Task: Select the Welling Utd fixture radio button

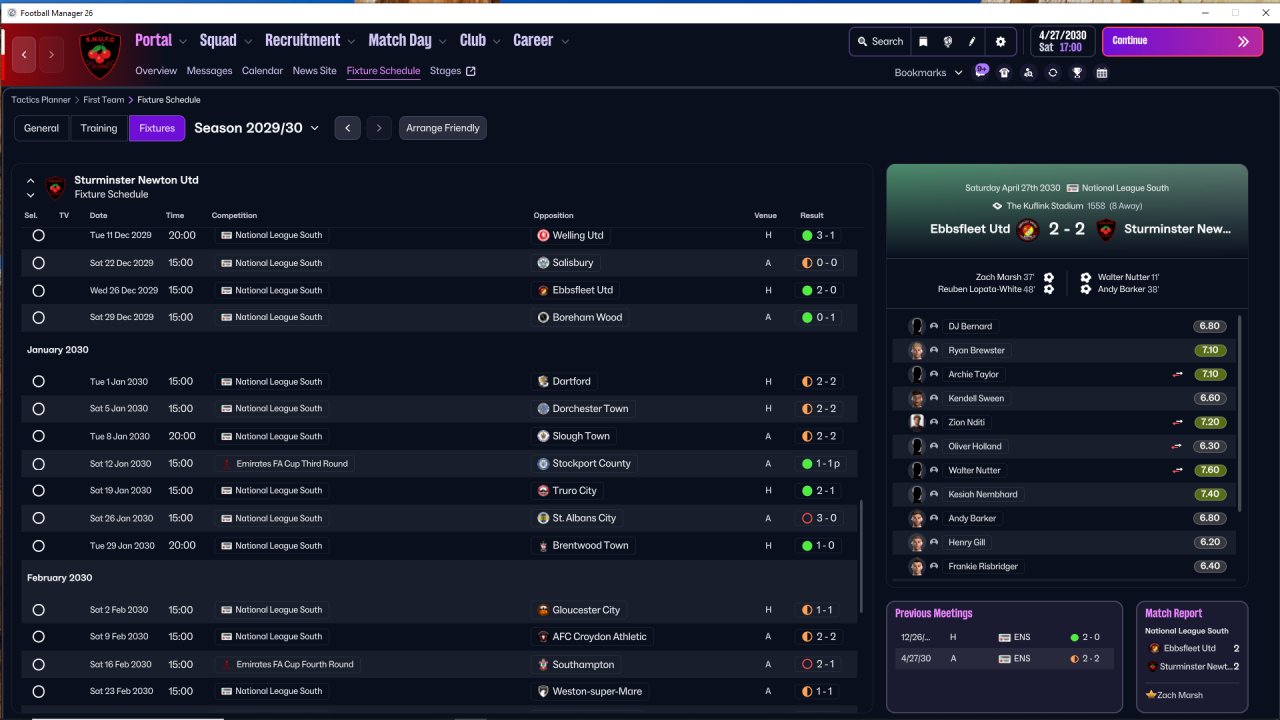Action: (x=38, y=236)
